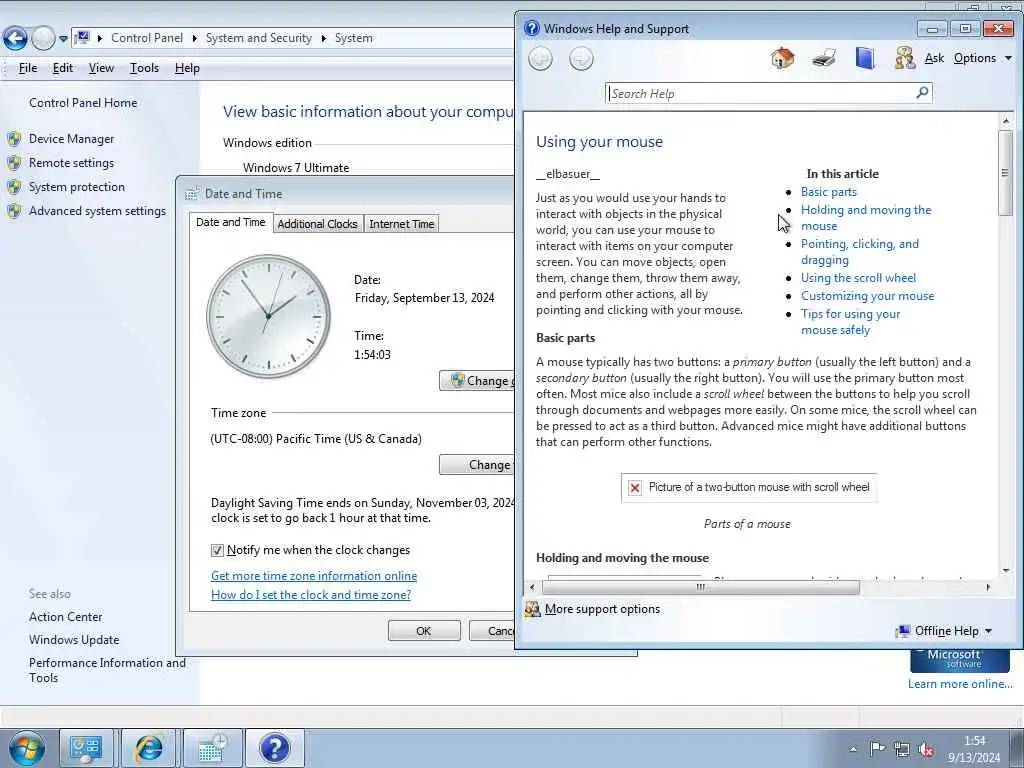Click the taskbar clock date display
1024x768 pixels.
[x=974, y=749]
